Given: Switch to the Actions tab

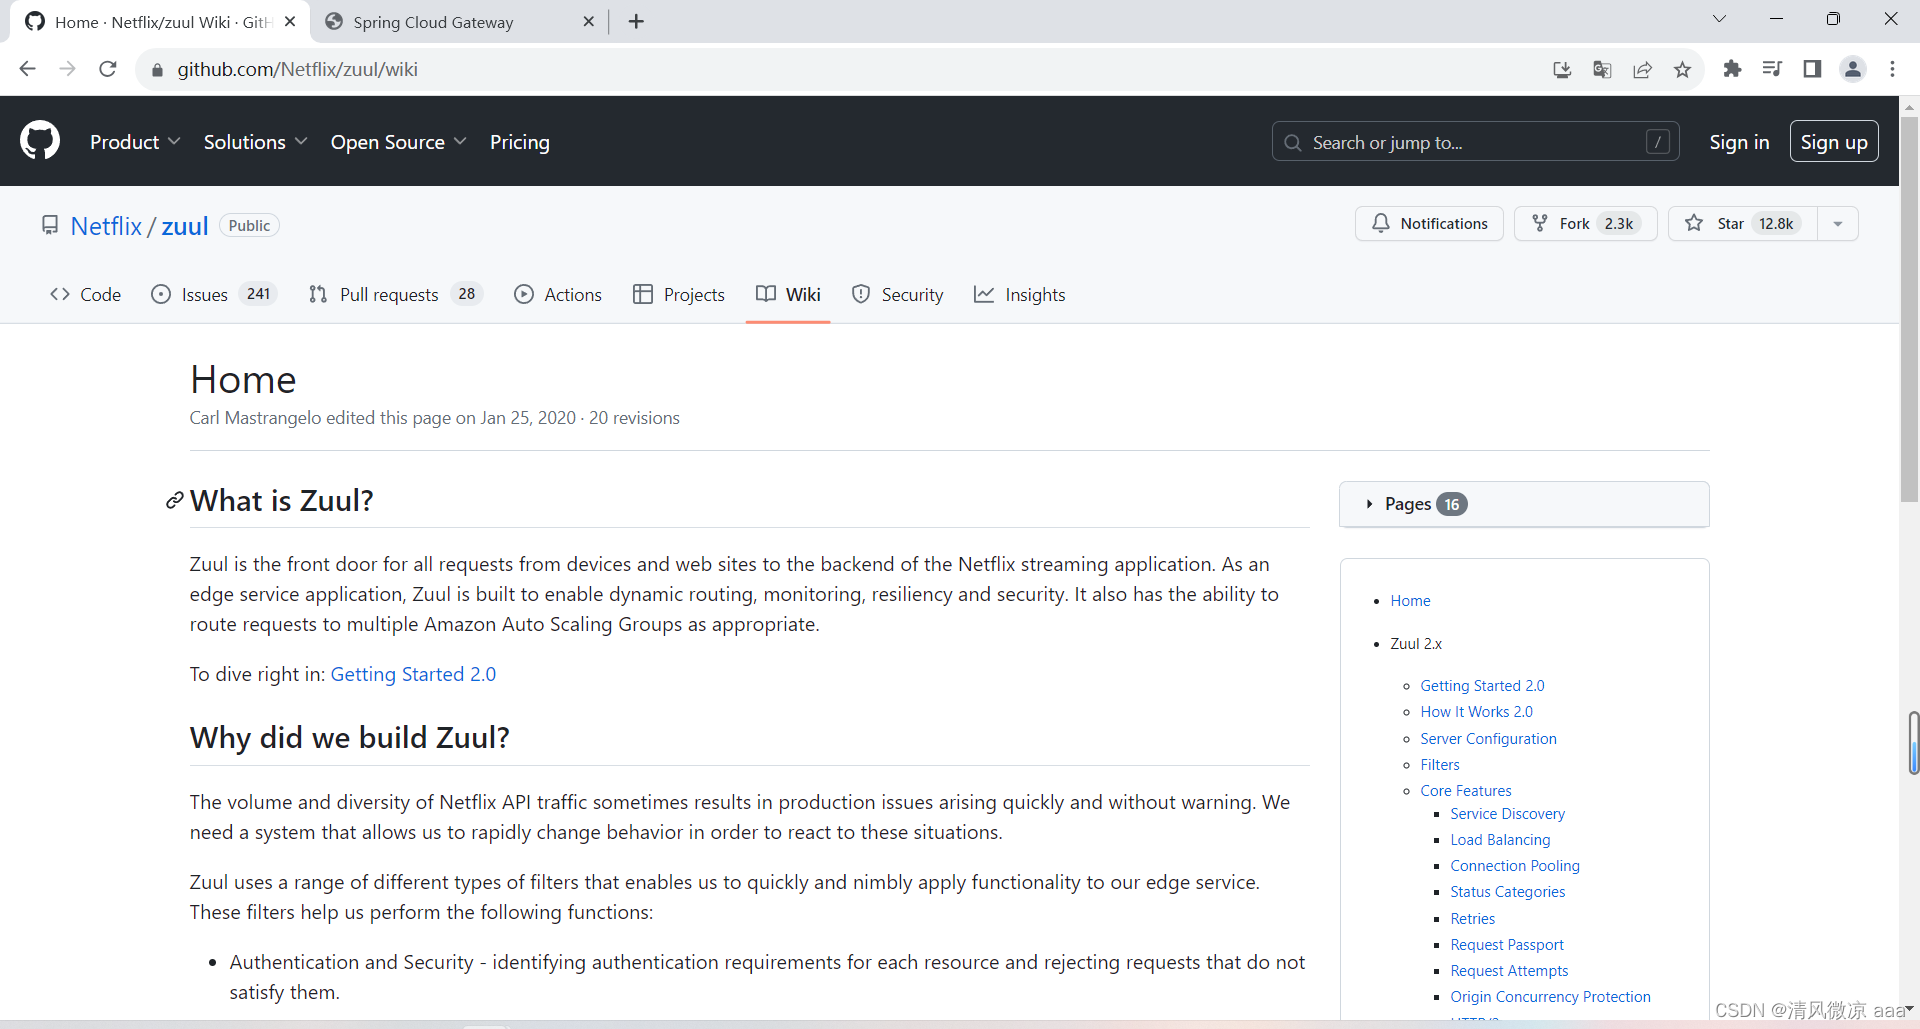Looking at the screenshot, I should pyautogui.click(x=558, y=294).
